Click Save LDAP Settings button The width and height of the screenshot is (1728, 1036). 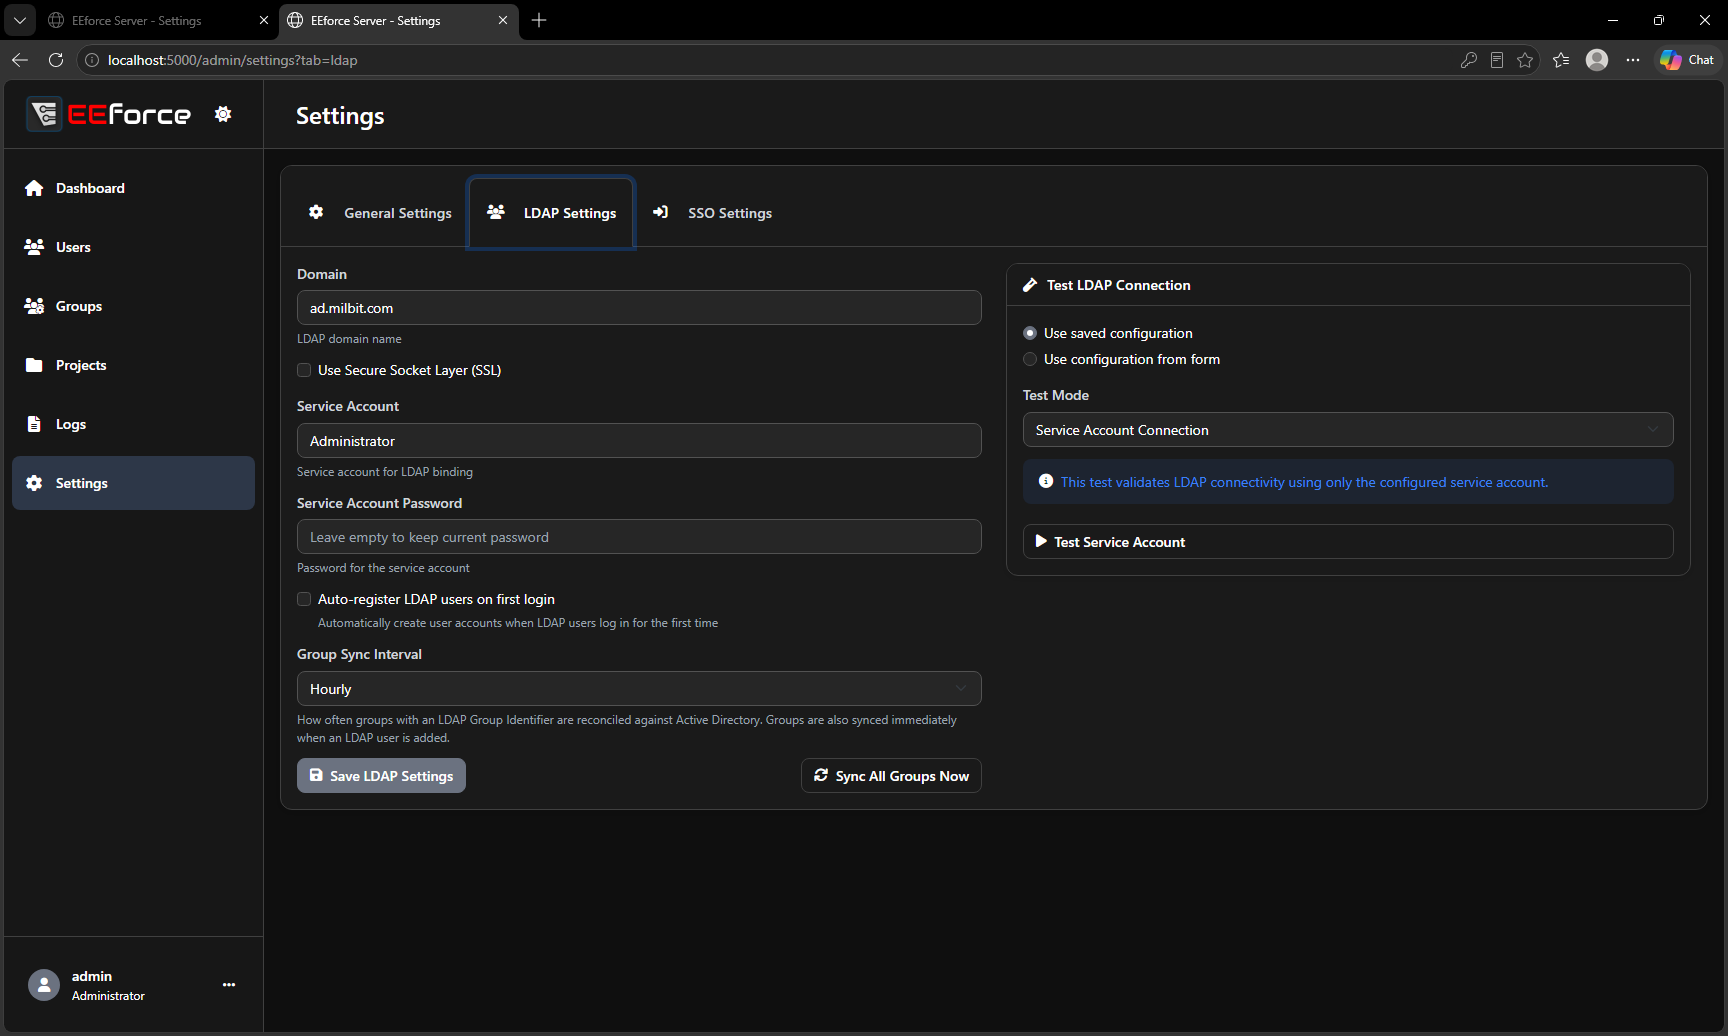tap(381, 776)
